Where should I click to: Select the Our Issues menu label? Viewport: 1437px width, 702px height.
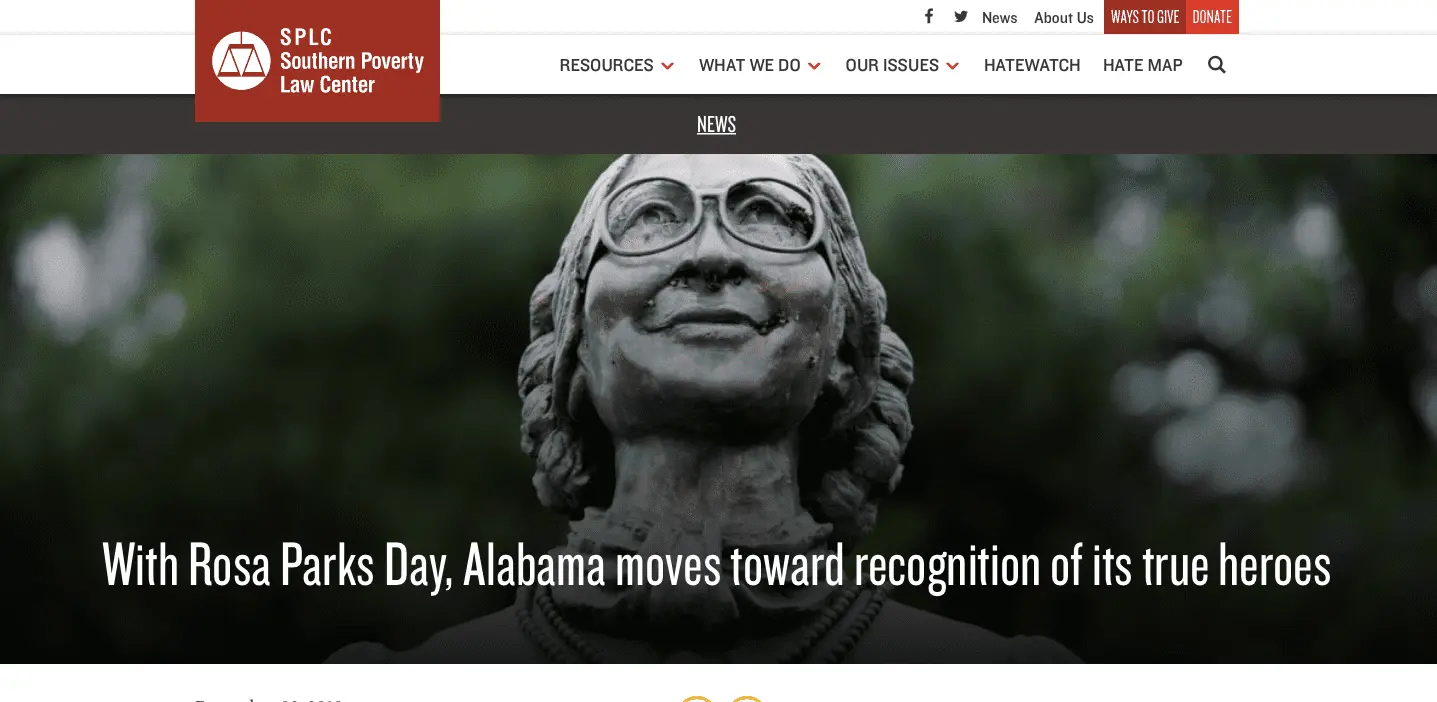point(892,65)
